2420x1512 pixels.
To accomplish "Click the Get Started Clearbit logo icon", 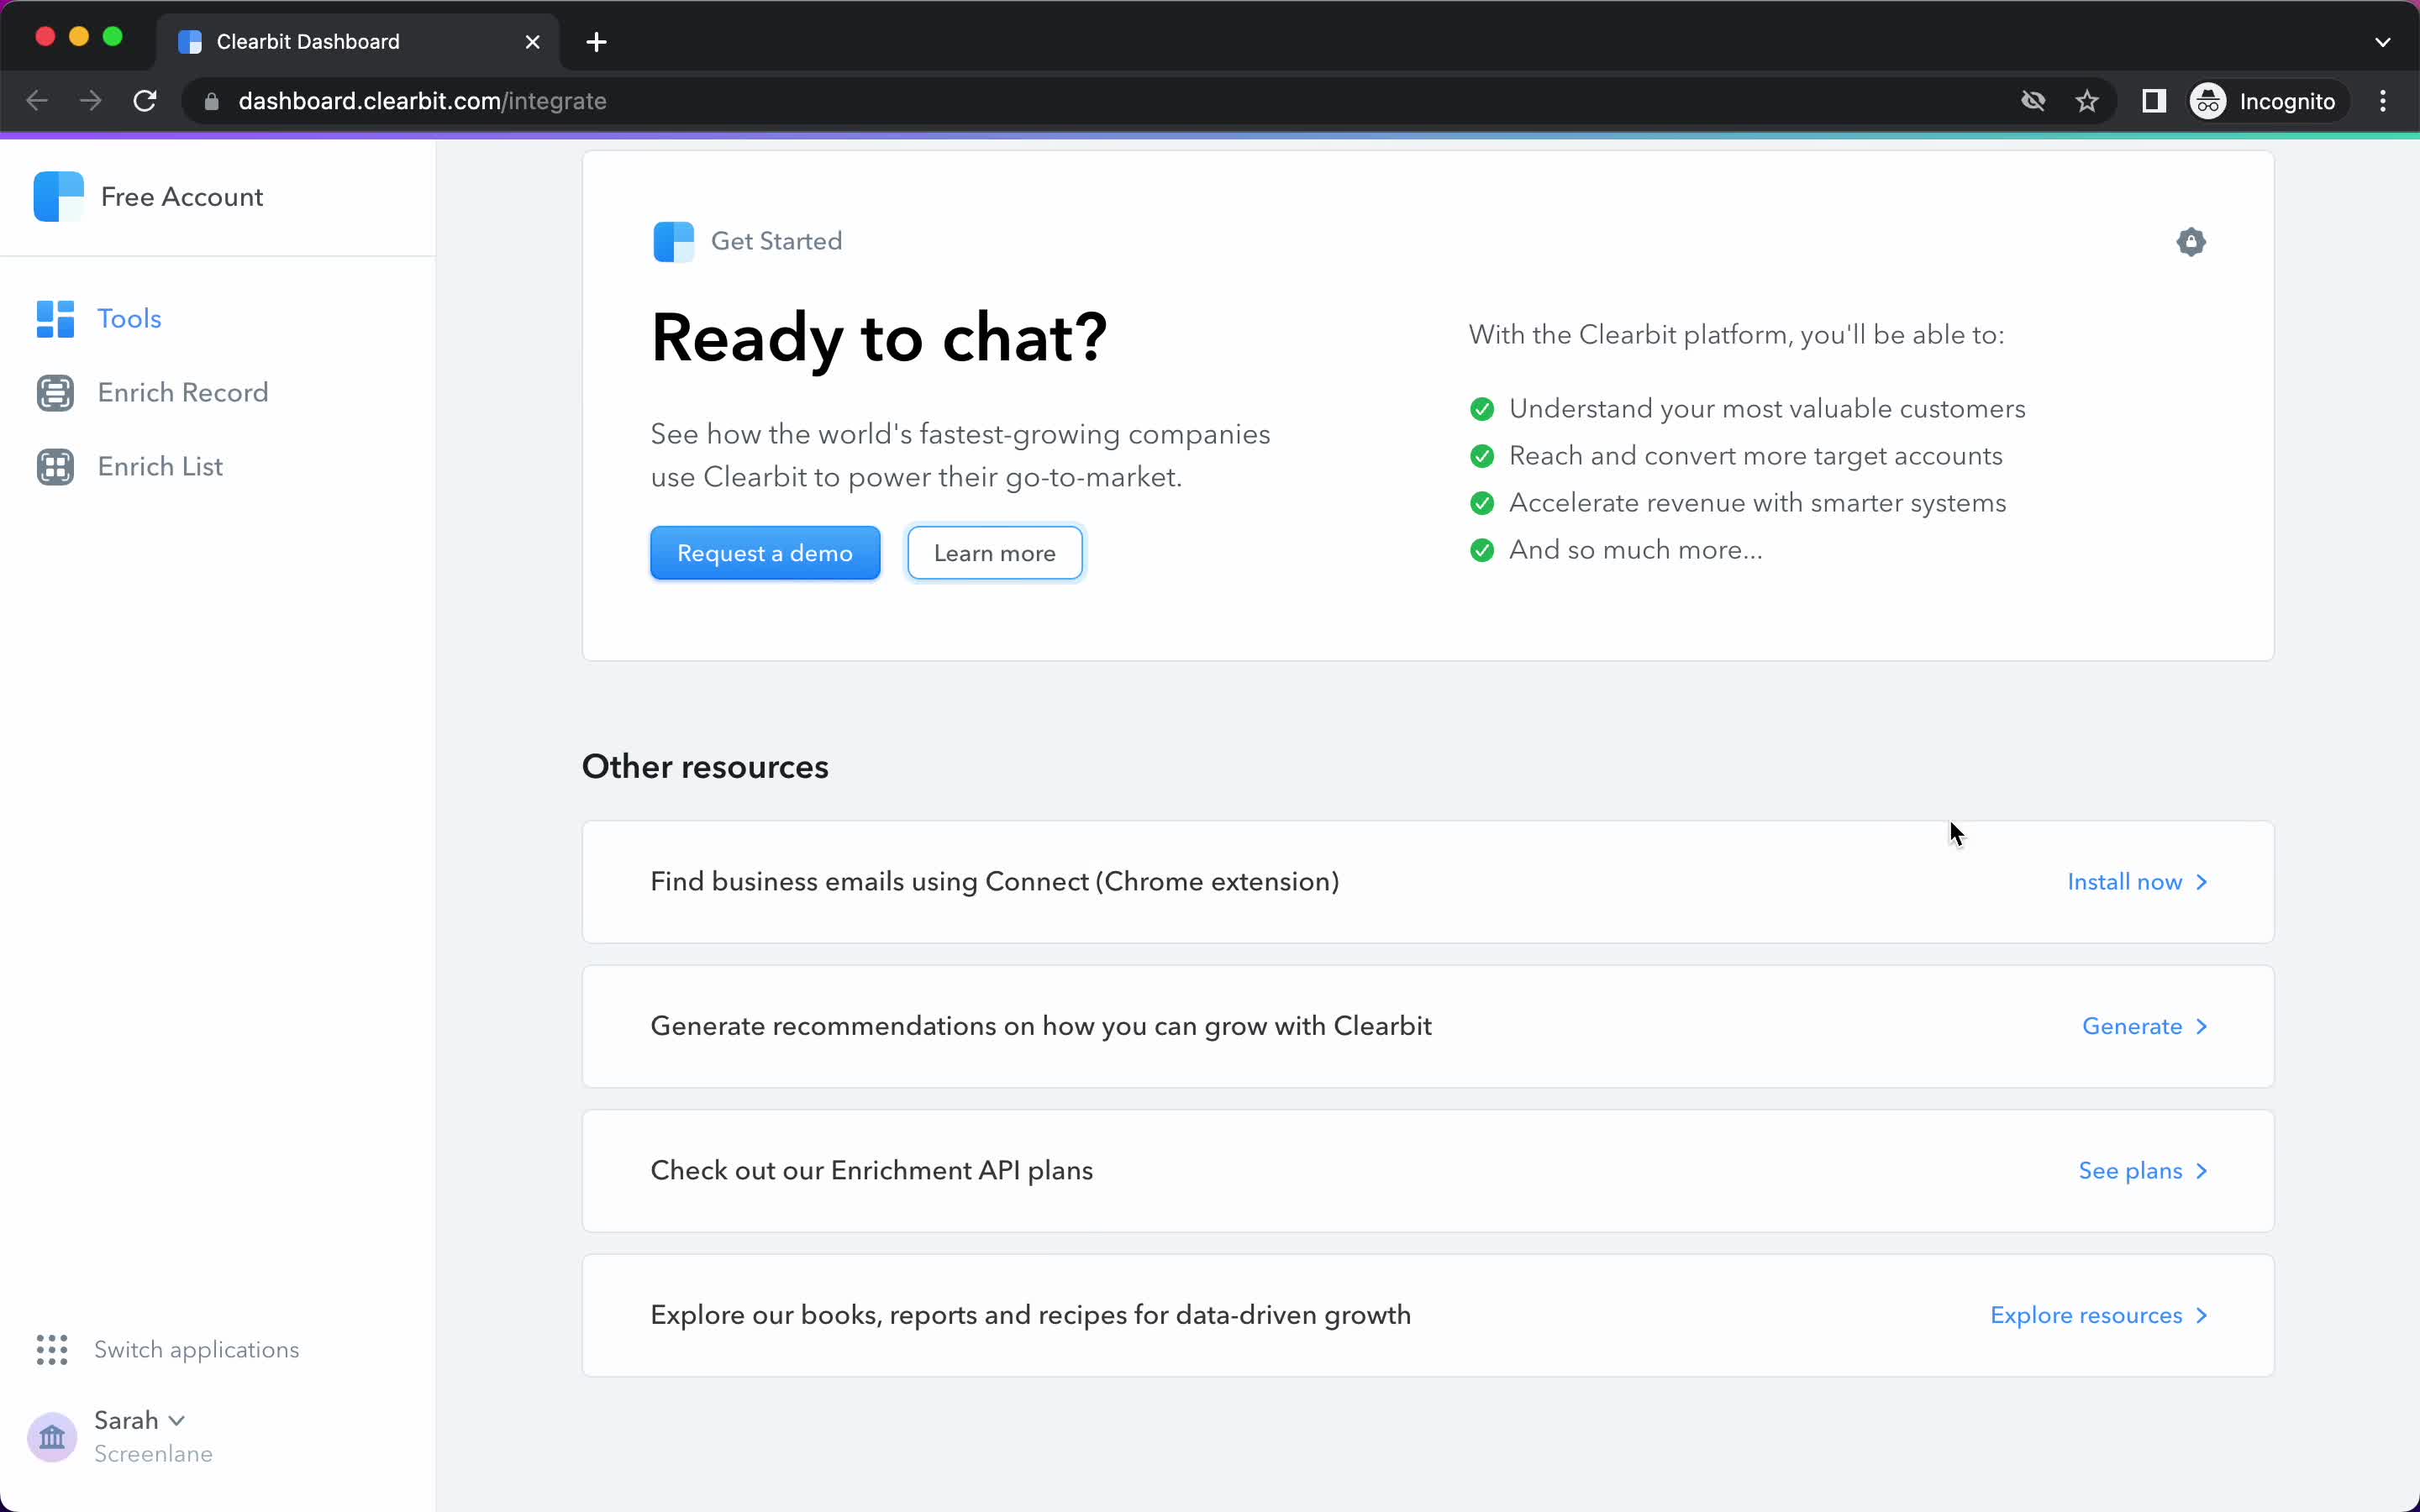I will click(x=674, y=240).
